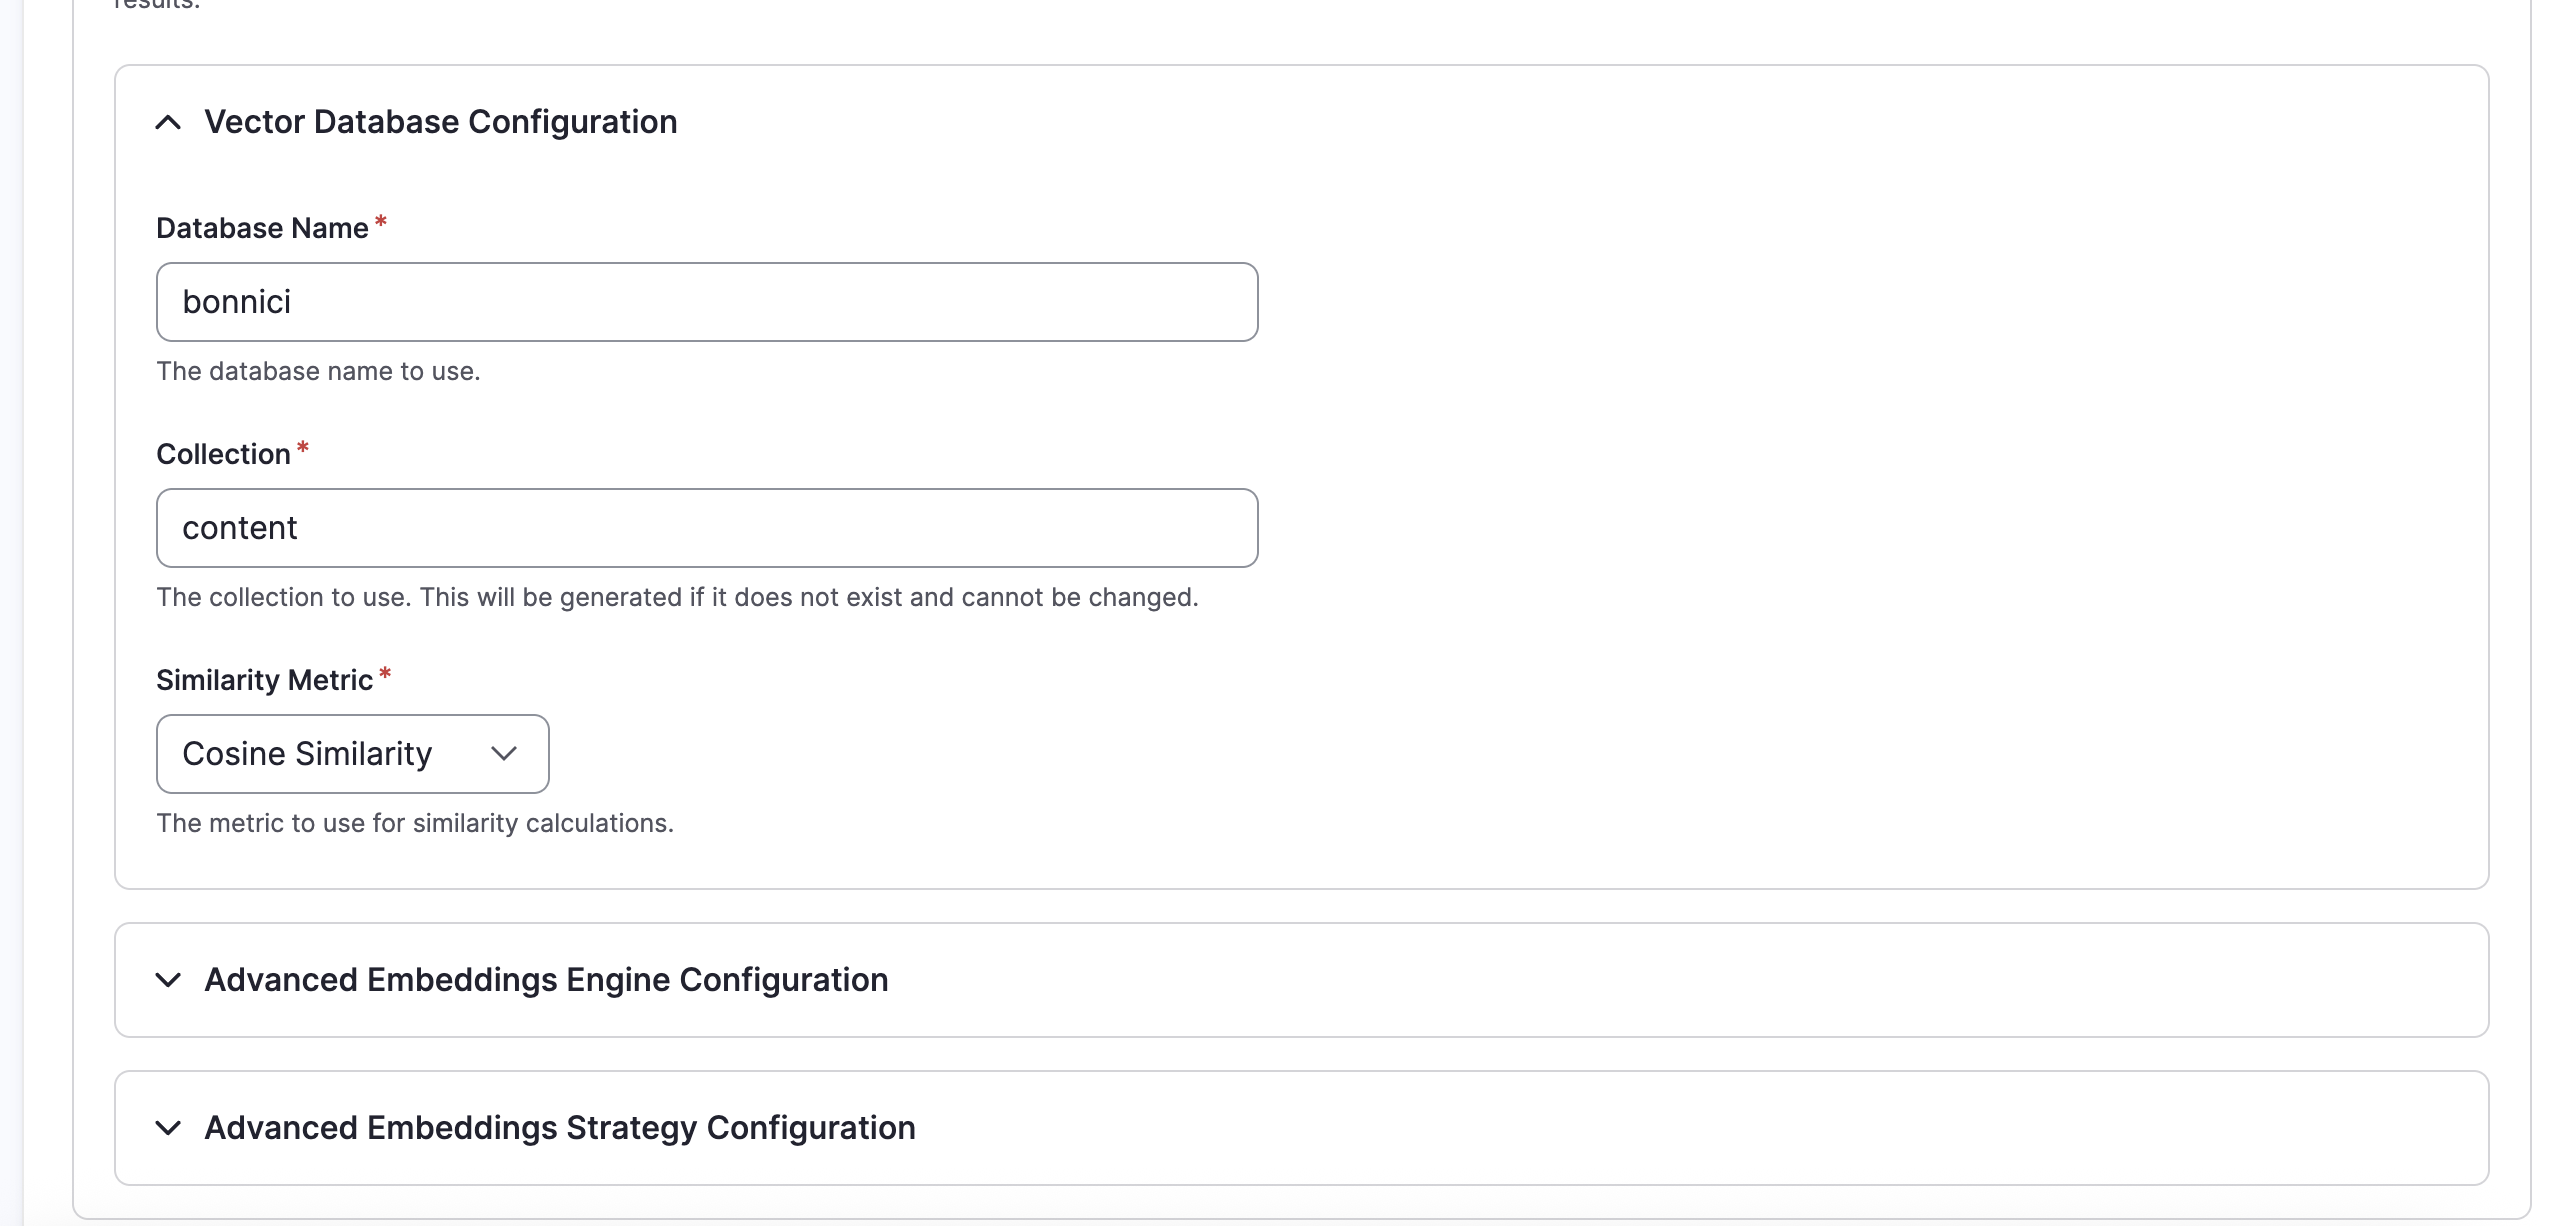Click the Advanced Embeddings Engine Configuration heading
This screenshot has height=1226, width=2570.
[x=546, y=980]
